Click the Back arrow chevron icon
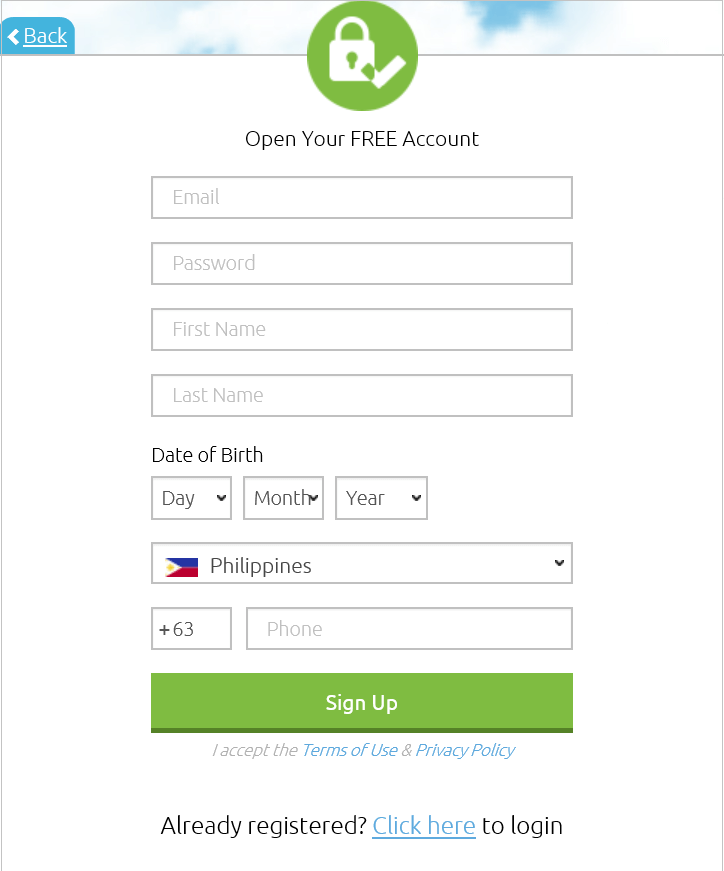The height and width of the screenshot is (871, 724). pos(13,37)
